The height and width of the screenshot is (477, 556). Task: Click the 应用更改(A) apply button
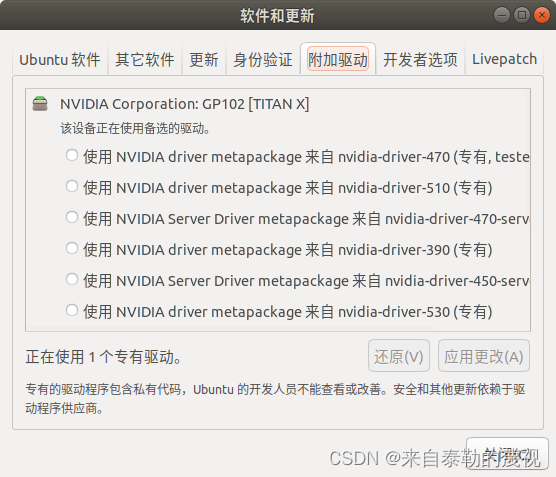coord(484,356)
